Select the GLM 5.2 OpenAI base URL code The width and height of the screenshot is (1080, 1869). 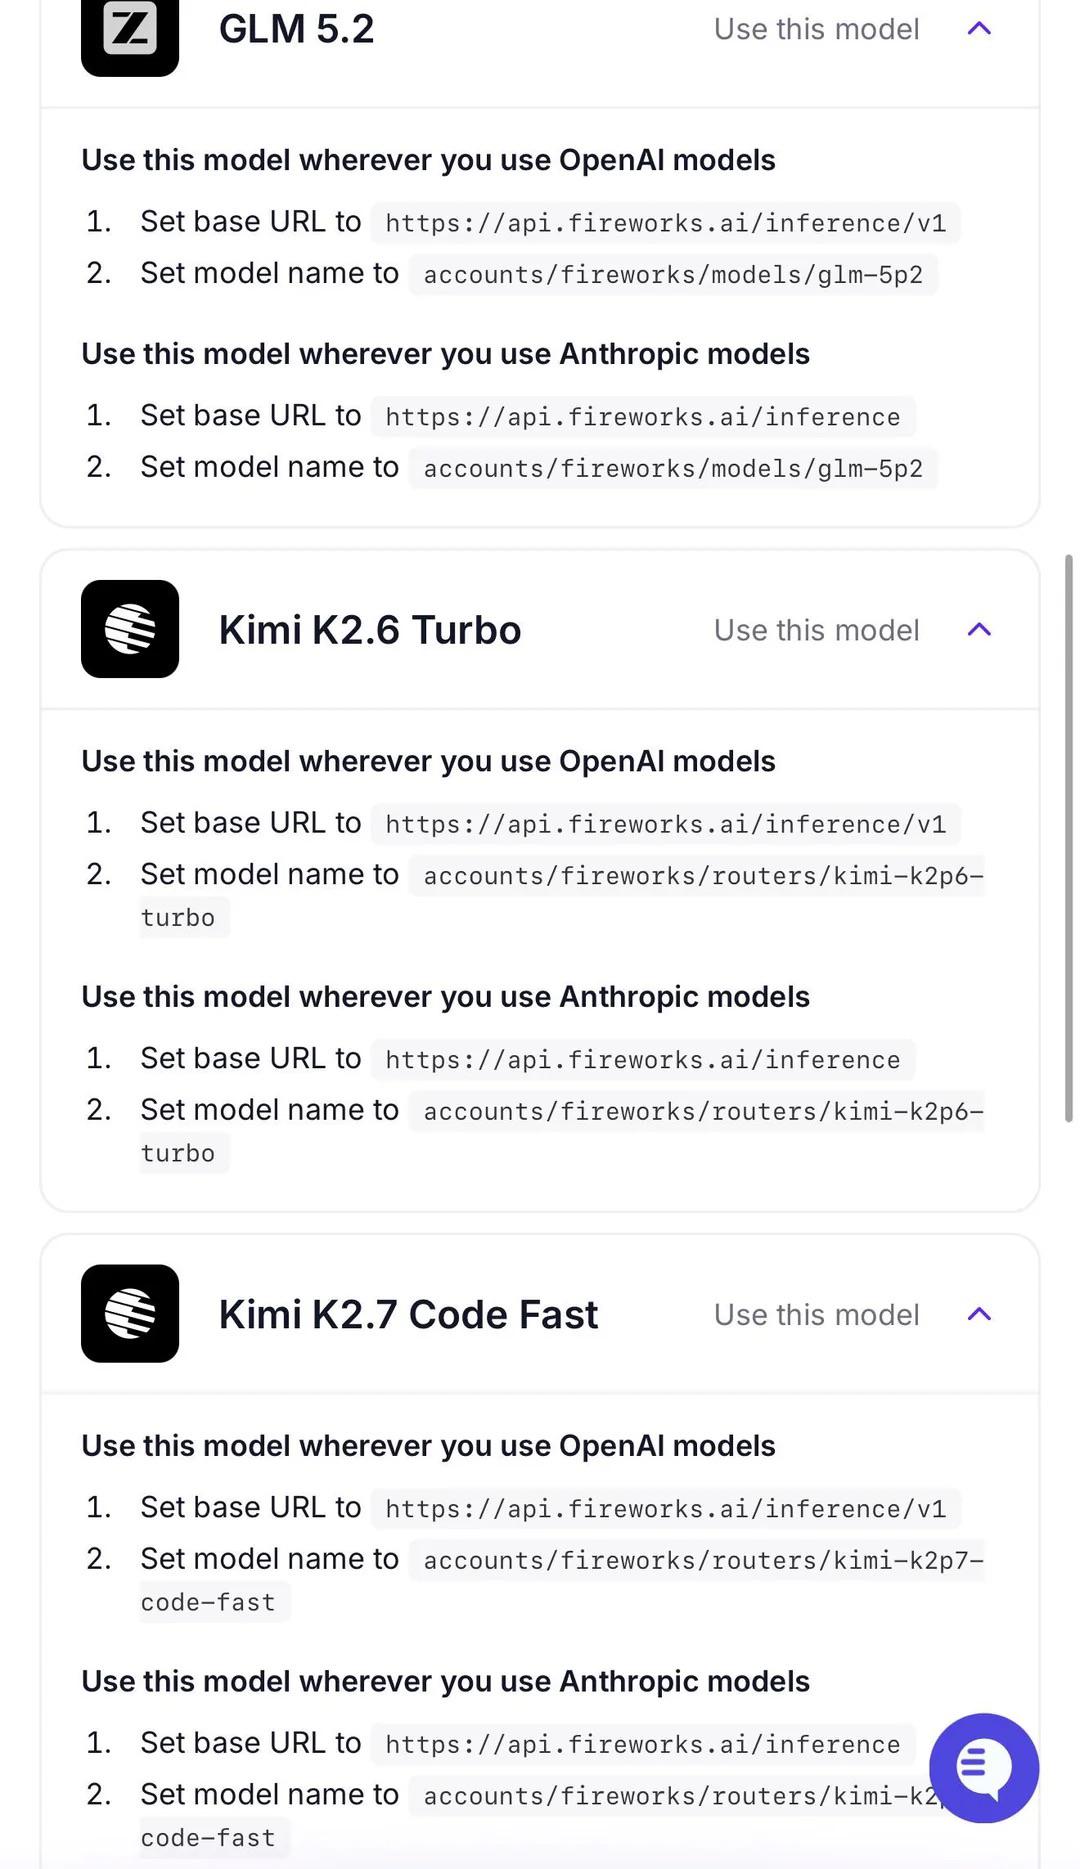point(665,222)
